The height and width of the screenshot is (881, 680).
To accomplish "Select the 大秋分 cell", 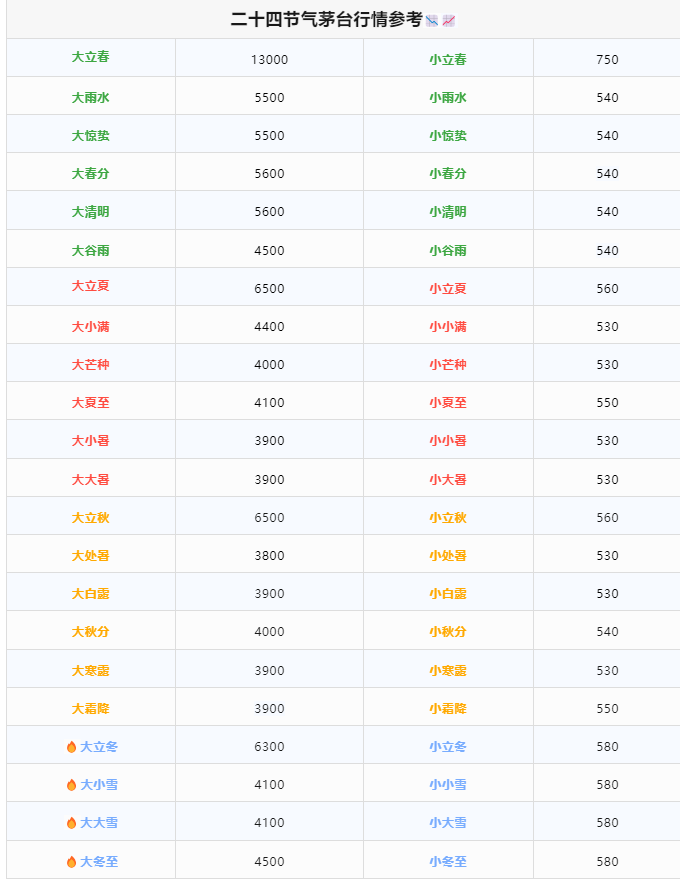I will pos(90,632).
